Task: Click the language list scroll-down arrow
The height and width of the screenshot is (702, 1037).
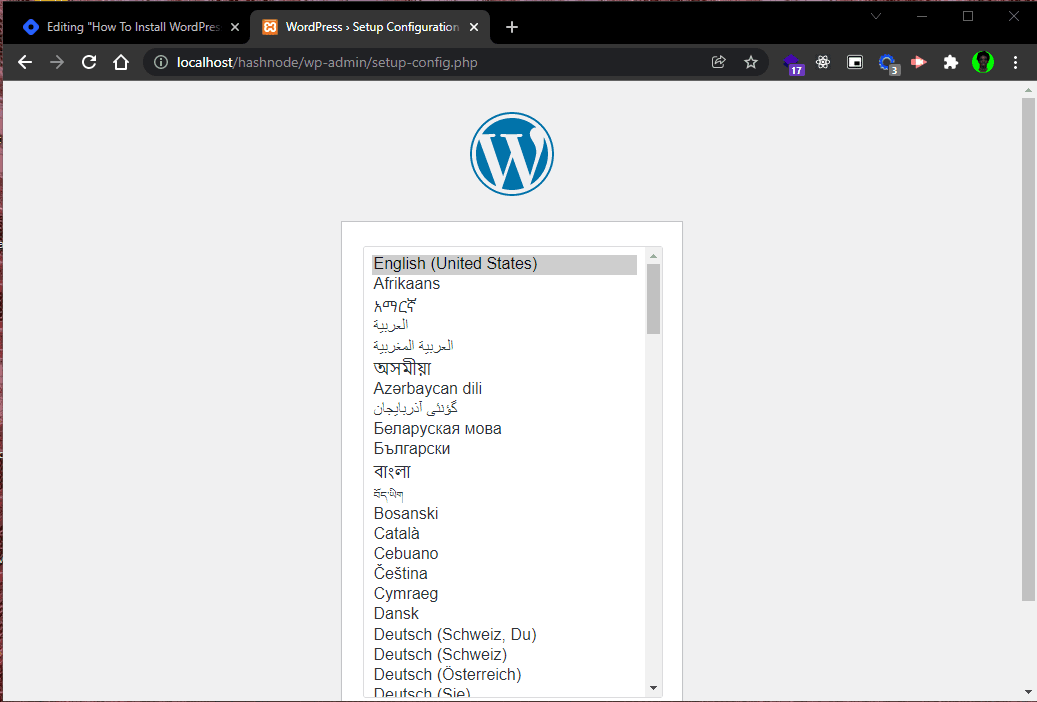Action: pos(653,688)
